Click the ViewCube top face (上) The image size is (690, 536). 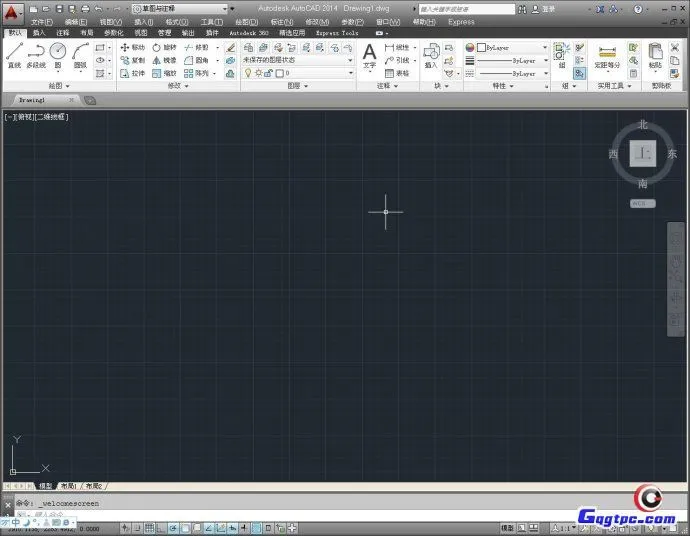[643, 154]
